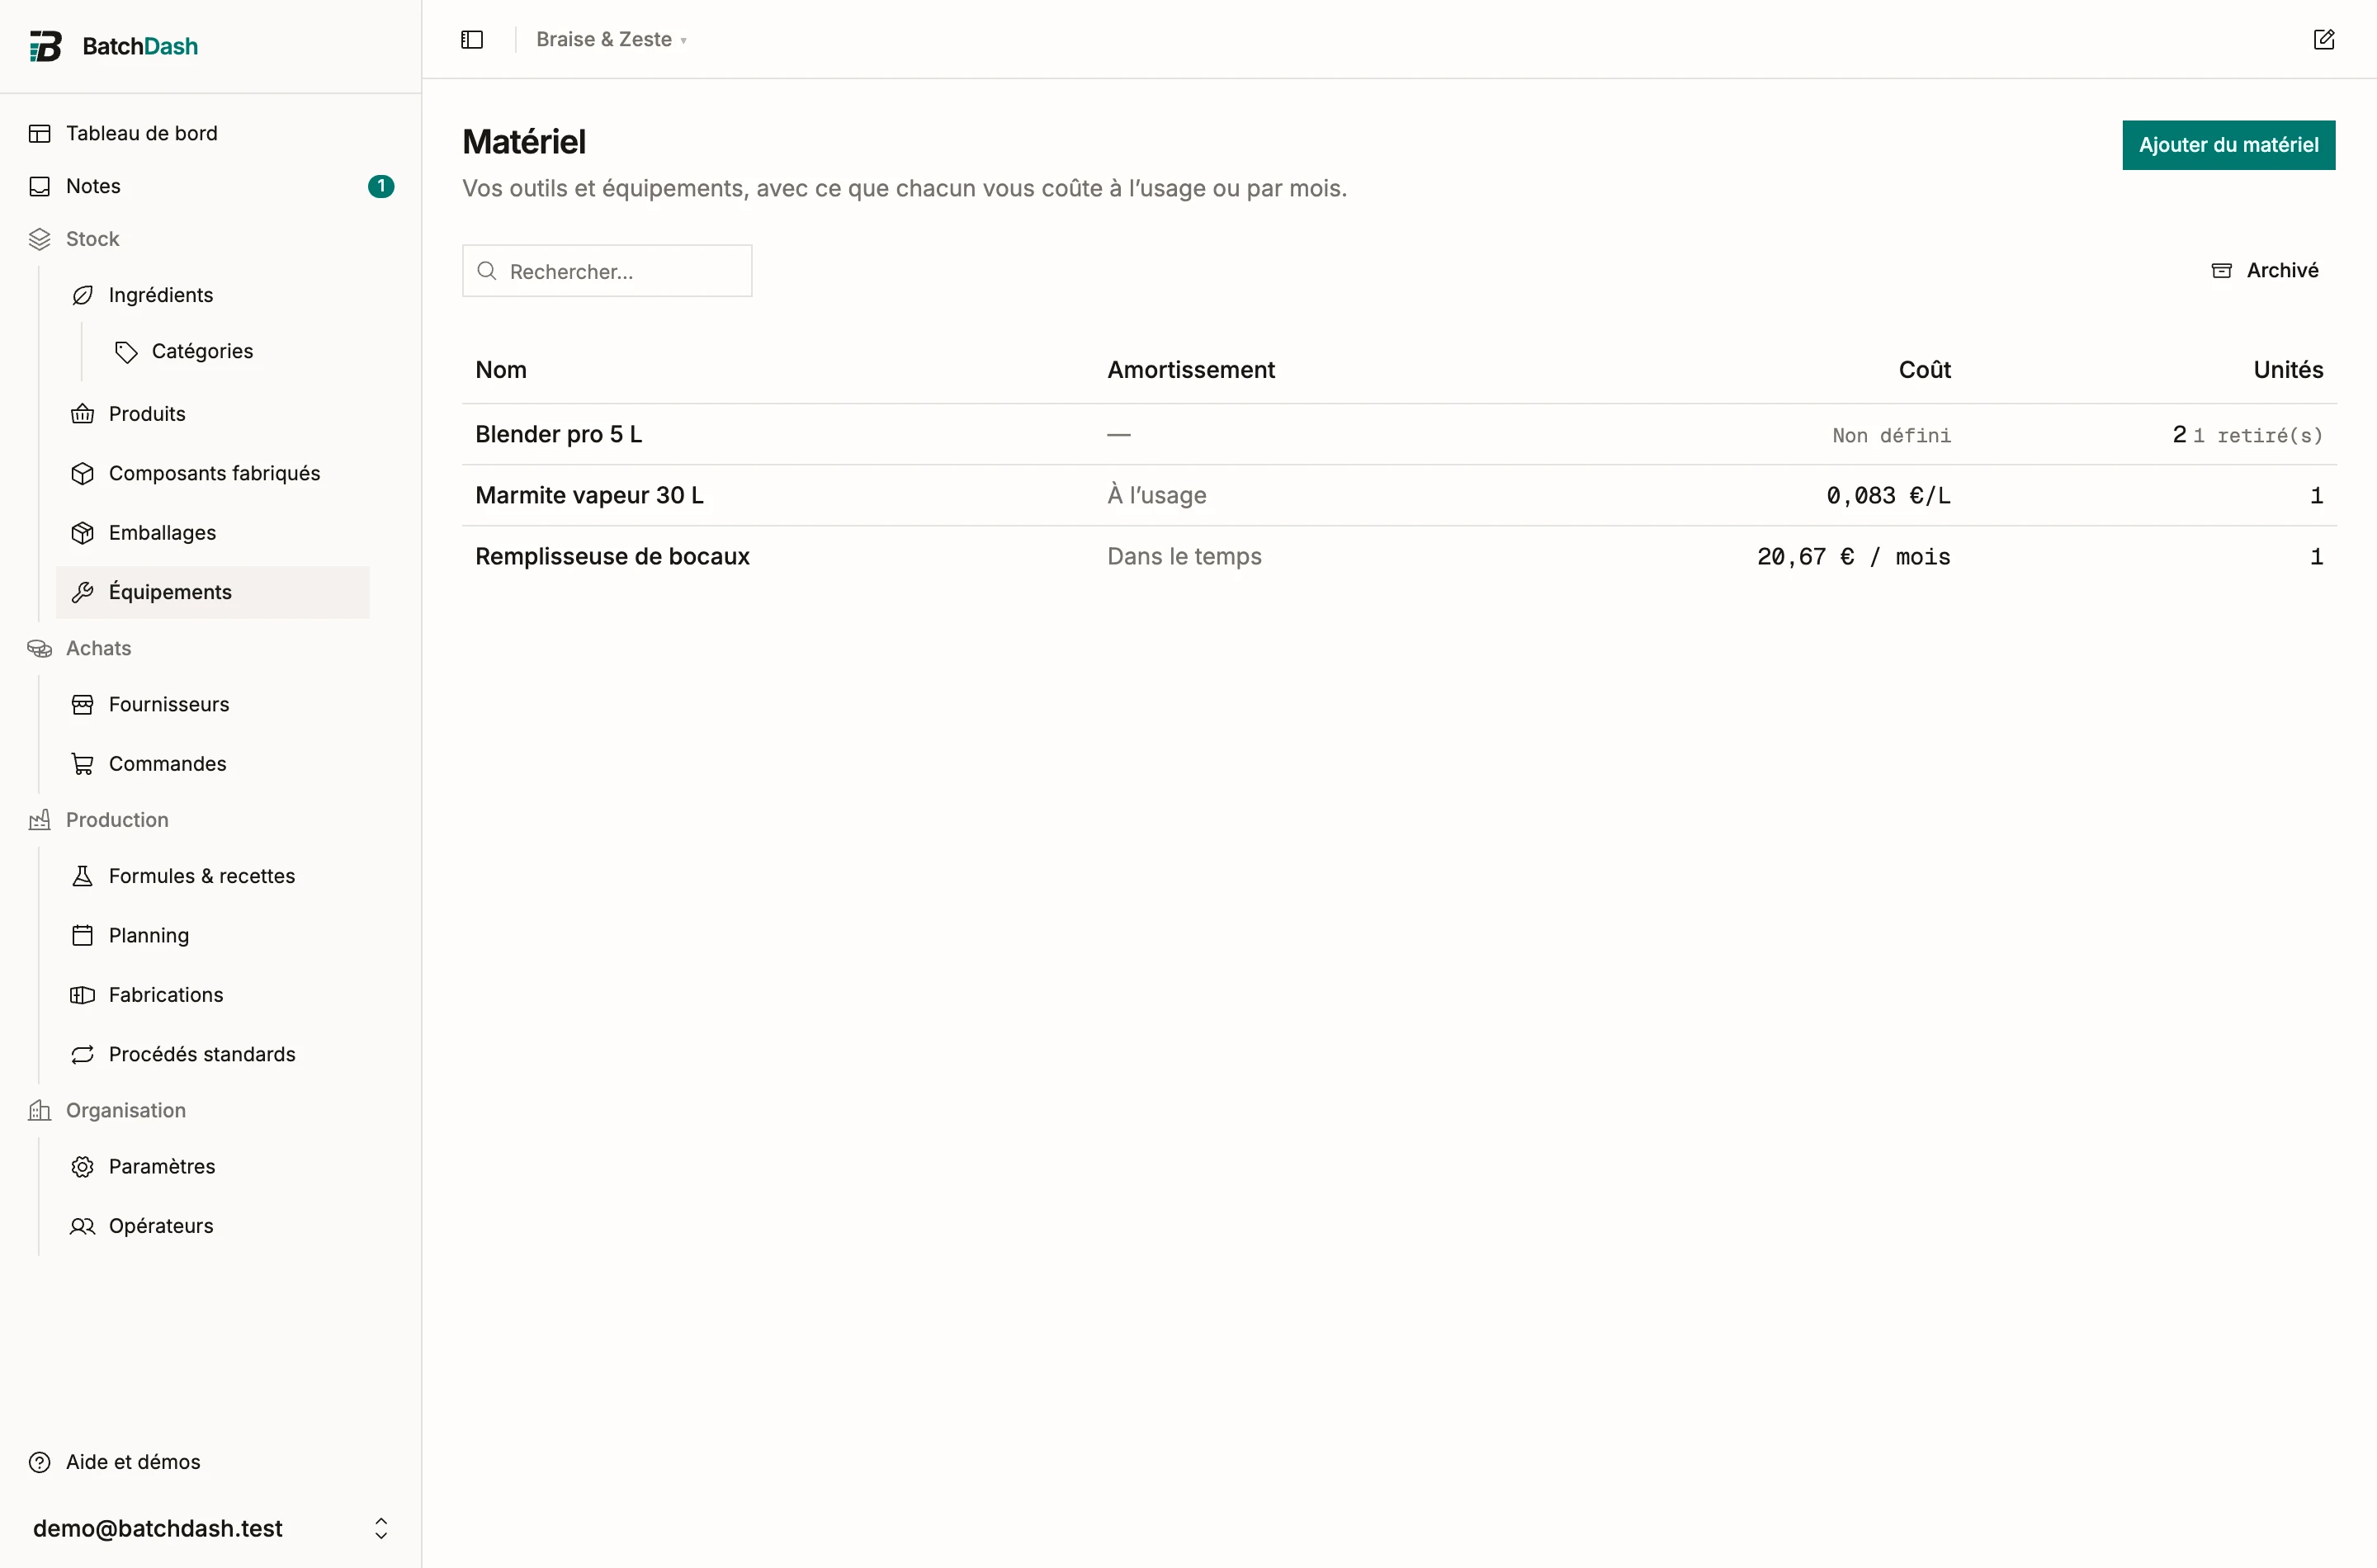Toggle the Archivé filter
2377x1568 pixels.
pos(2264,271)
